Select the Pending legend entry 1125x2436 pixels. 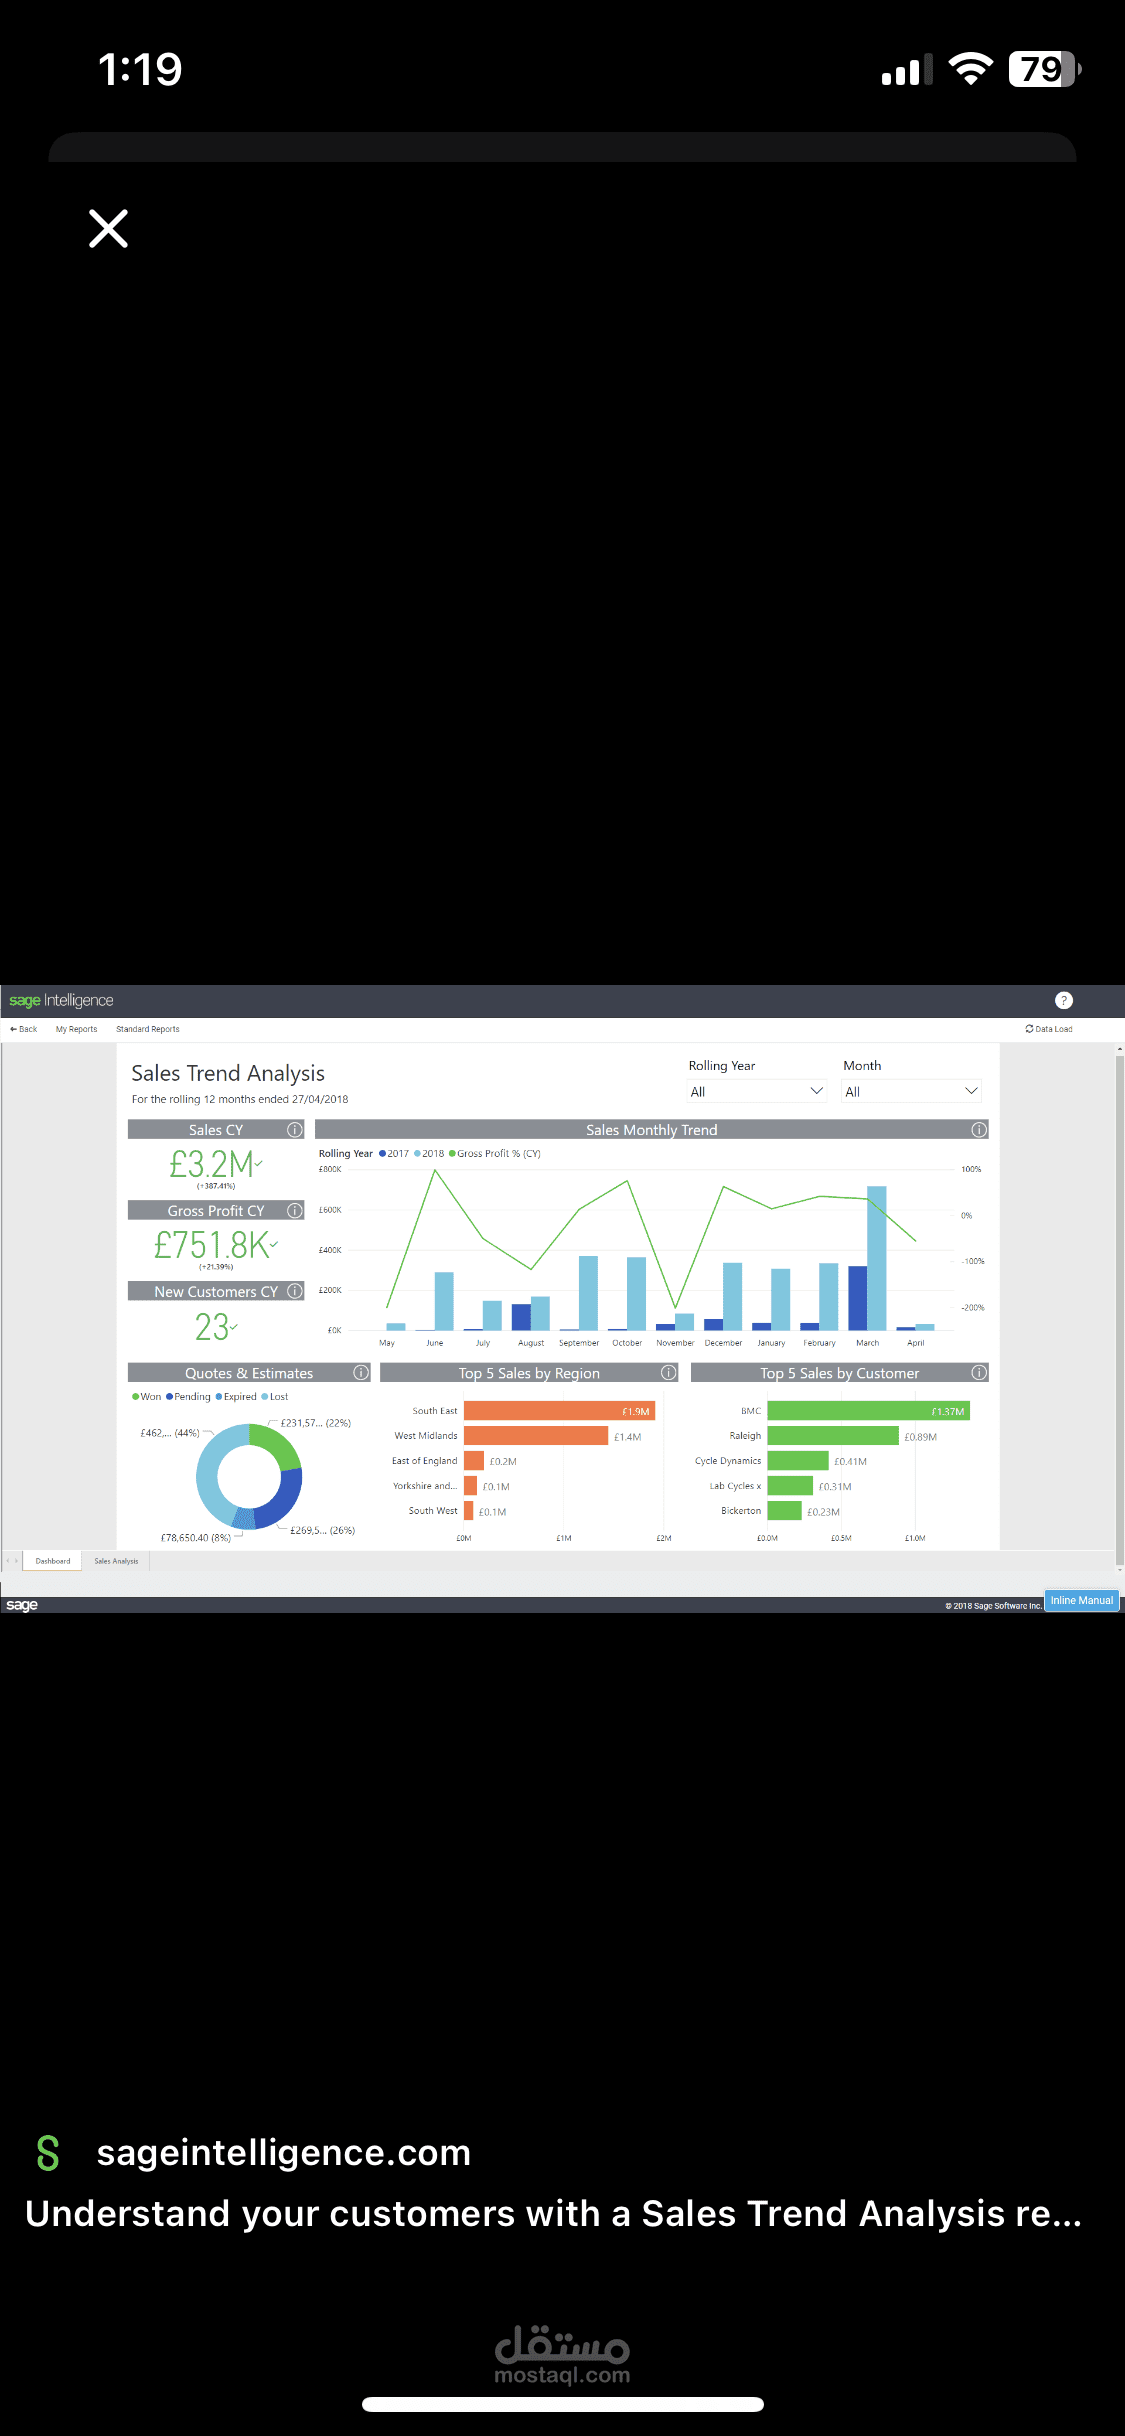coord(188,1397)
